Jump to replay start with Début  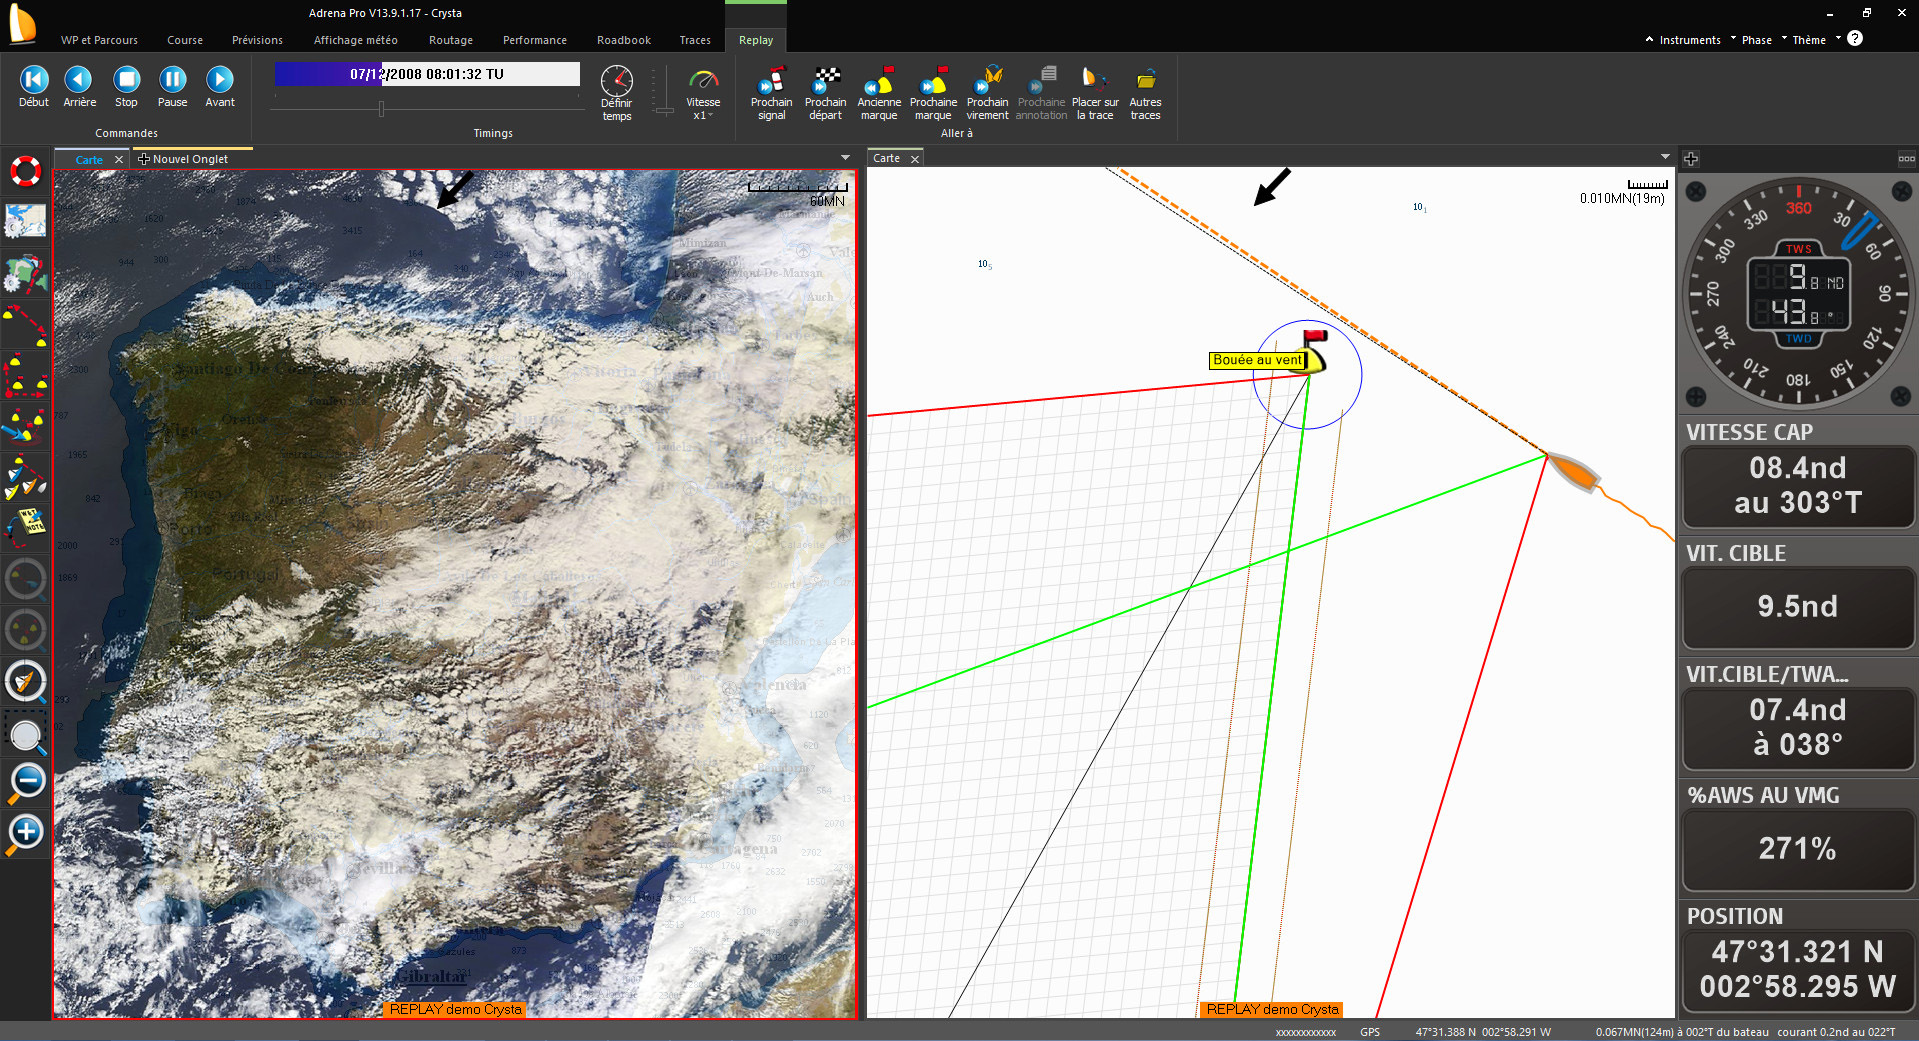click(x=34, y=87)
